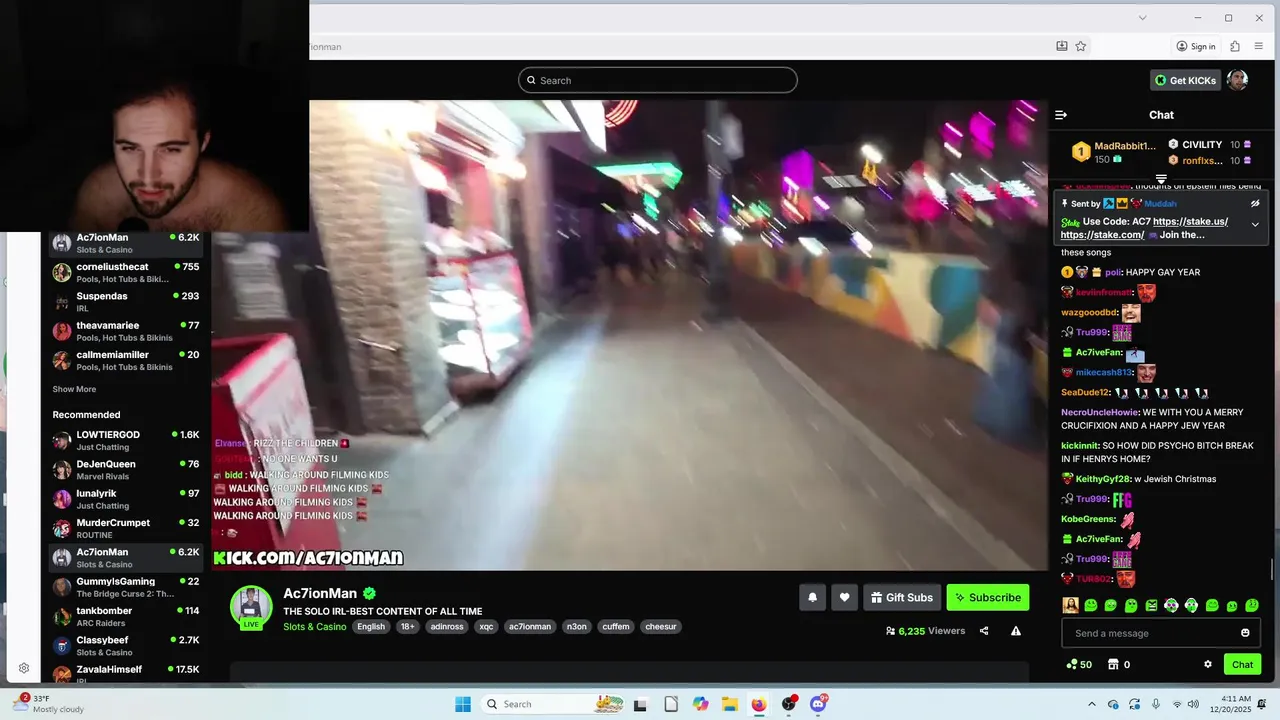Open the channel points balance 50
Viewport: 1280px width, 720px height.
1079,664
